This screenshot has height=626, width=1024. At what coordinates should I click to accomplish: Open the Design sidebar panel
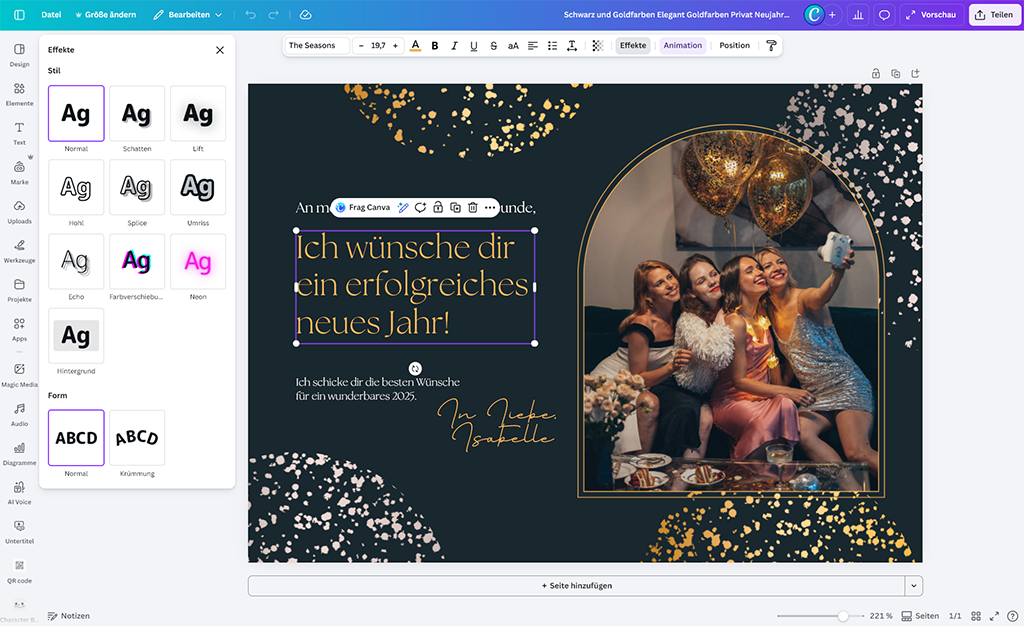click(x=20, y=55)
